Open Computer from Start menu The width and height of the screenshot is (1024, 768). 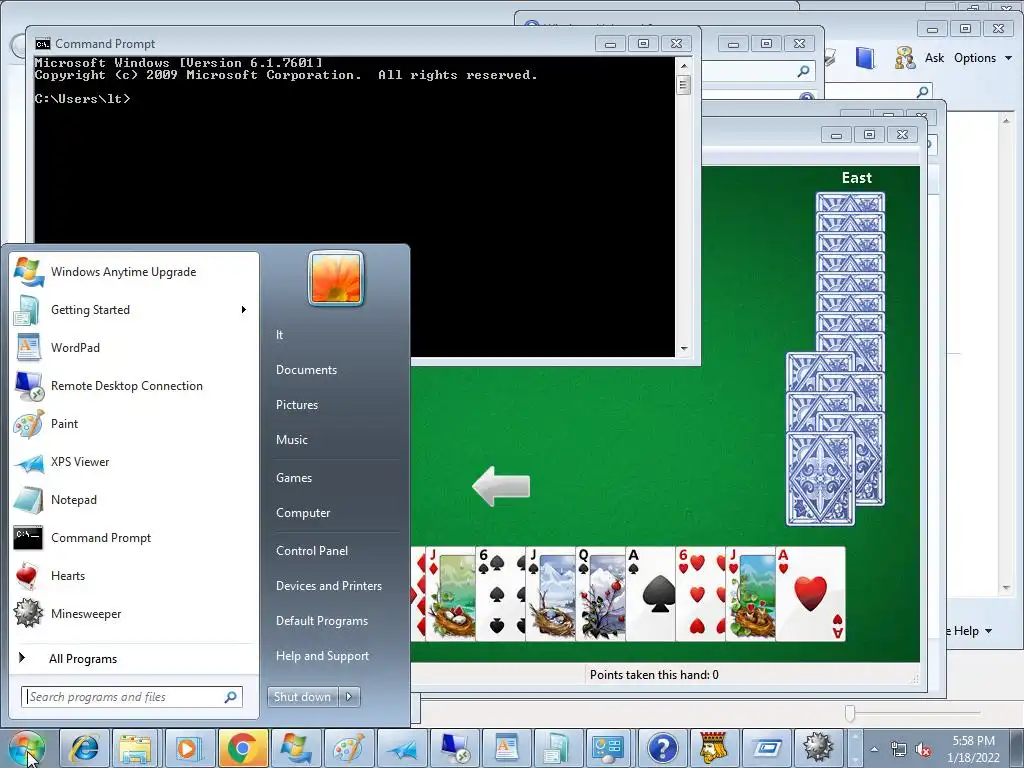point(303,513)
